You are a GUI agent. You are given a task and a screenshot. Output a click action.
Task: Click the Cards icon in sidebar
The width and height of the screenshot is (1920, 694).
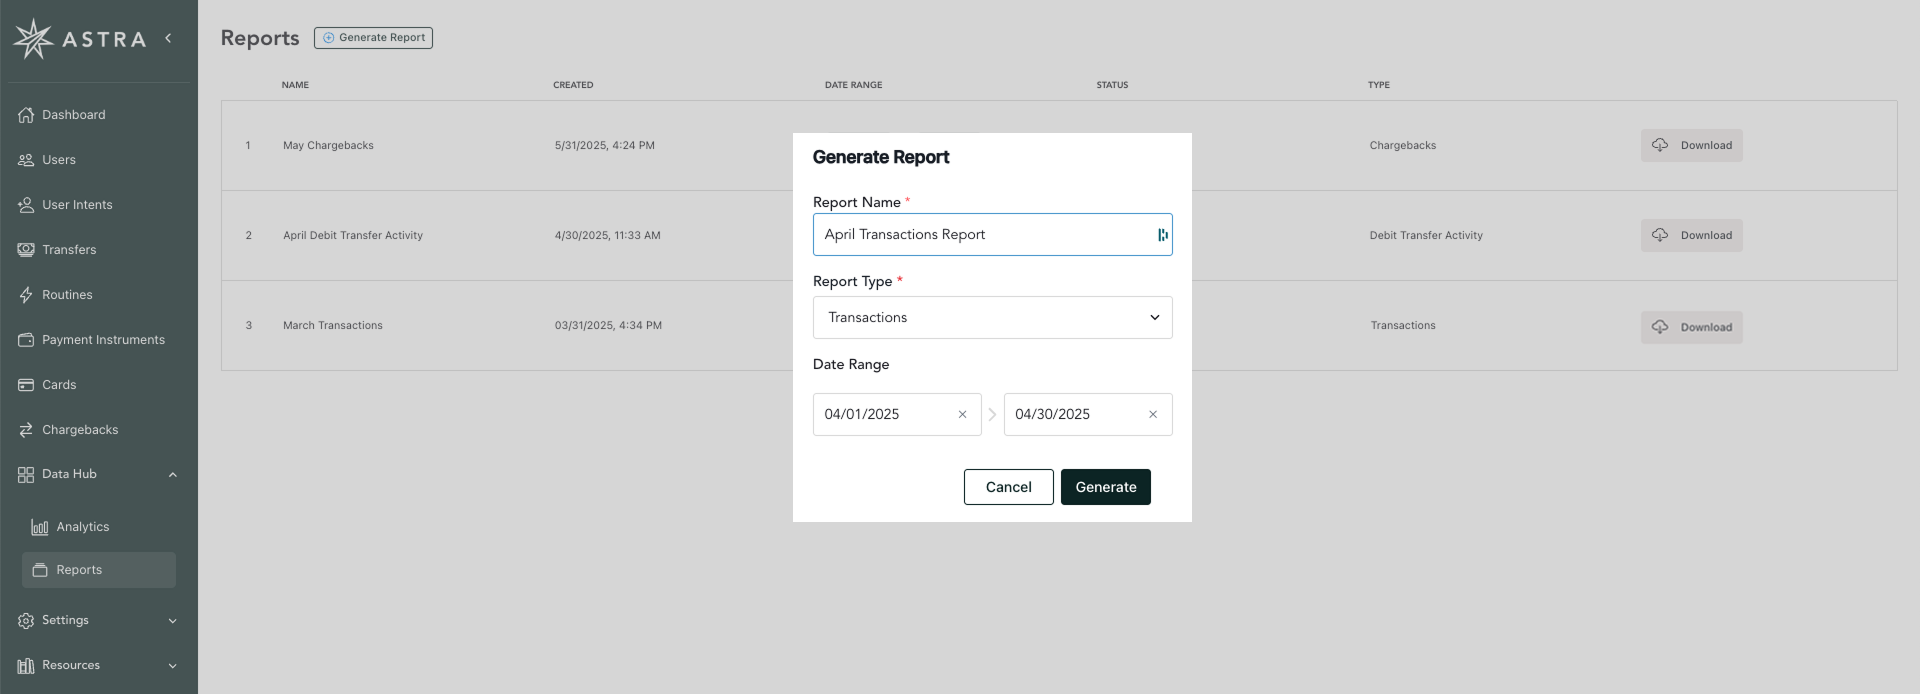tap(26, 385)
